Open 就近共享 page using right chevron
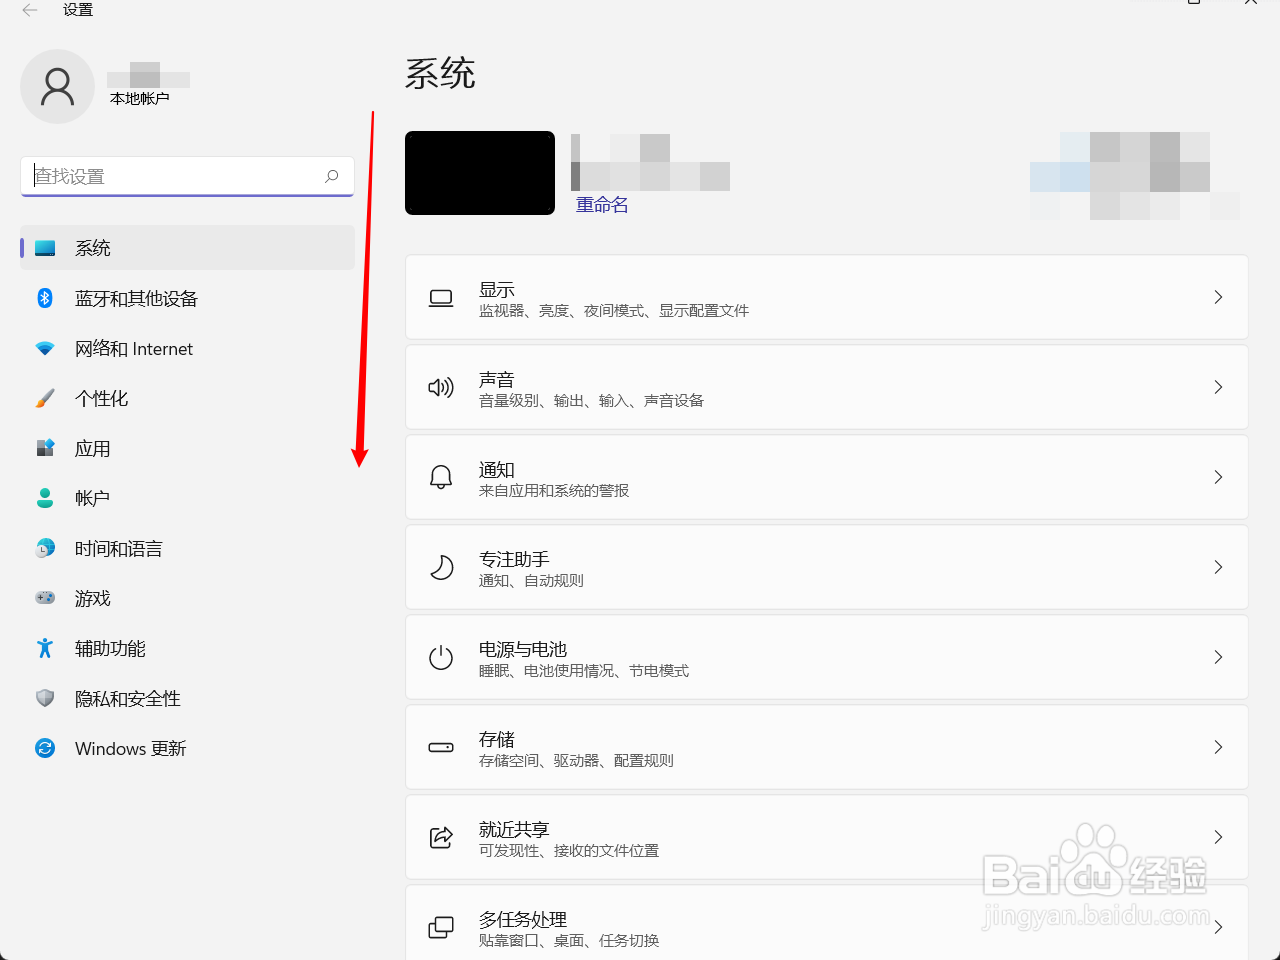The height and width of the screenshot is (960, 1280). tap(1218, 837)
